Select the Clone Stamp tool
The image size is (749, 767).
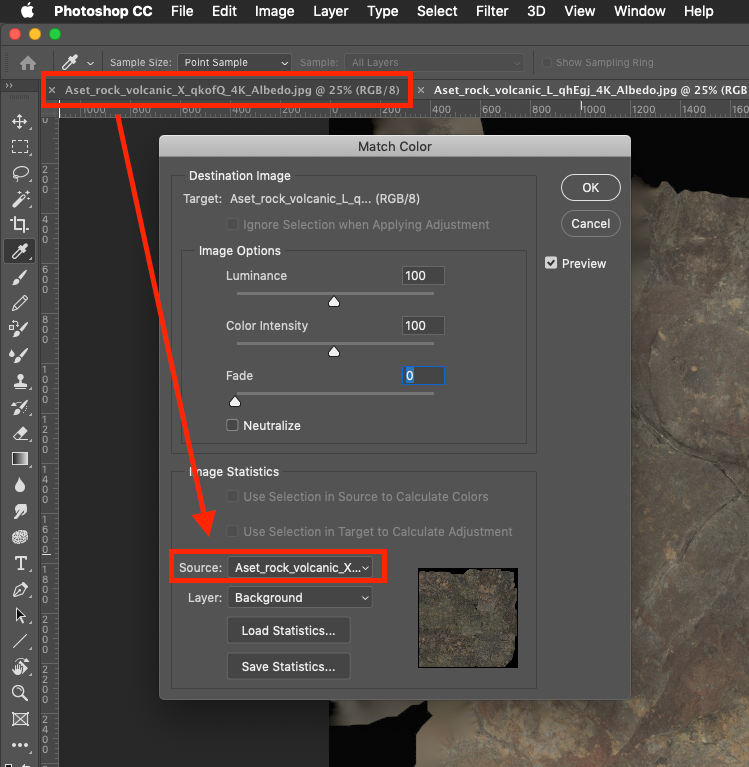(x=20, y=381)
